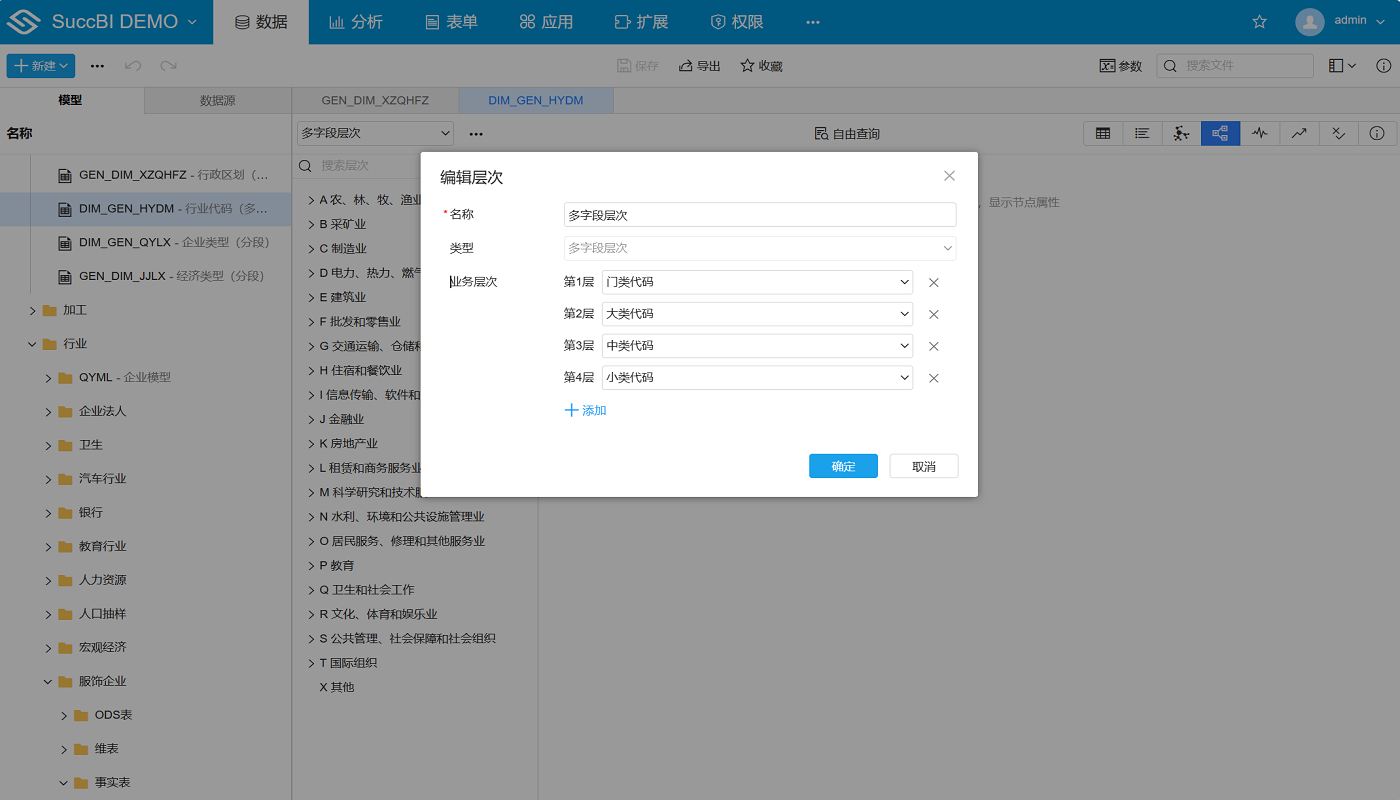Viewport: 1400px width, 800px height.
Task: Open the 第3层 中类代码 dropdown
Action: tap(757, 346)
